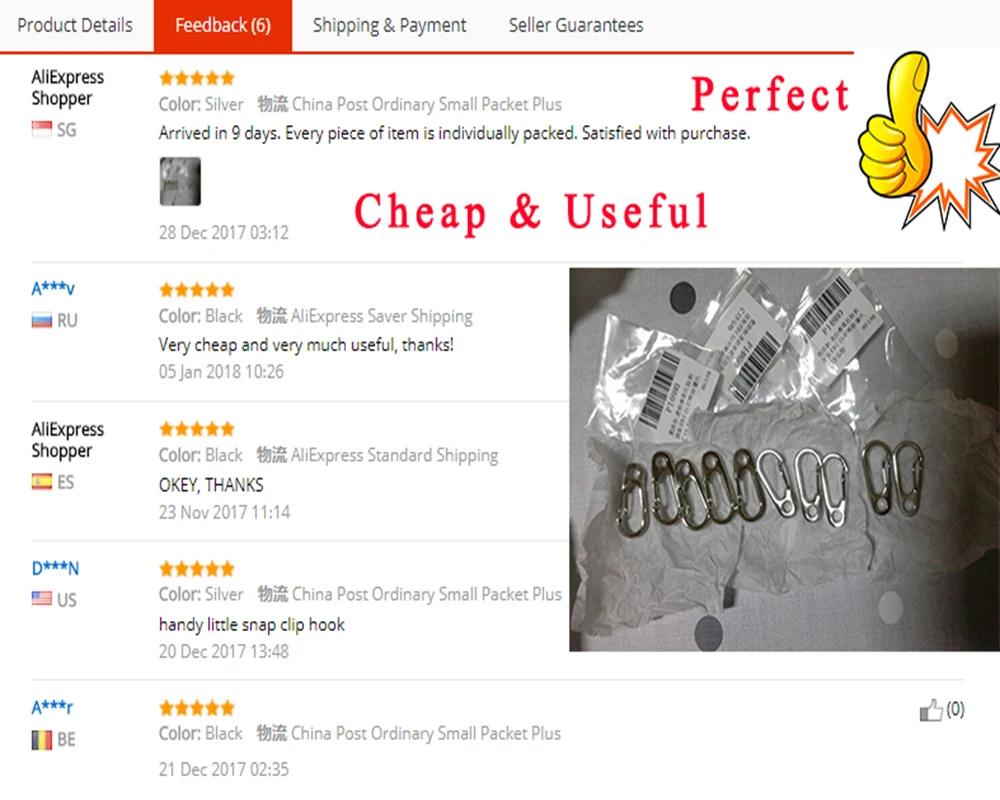This screenshot has height=800, width=1000.
Task: Click the large yellow thumbs-up graphic
Action: pos(893,124)
